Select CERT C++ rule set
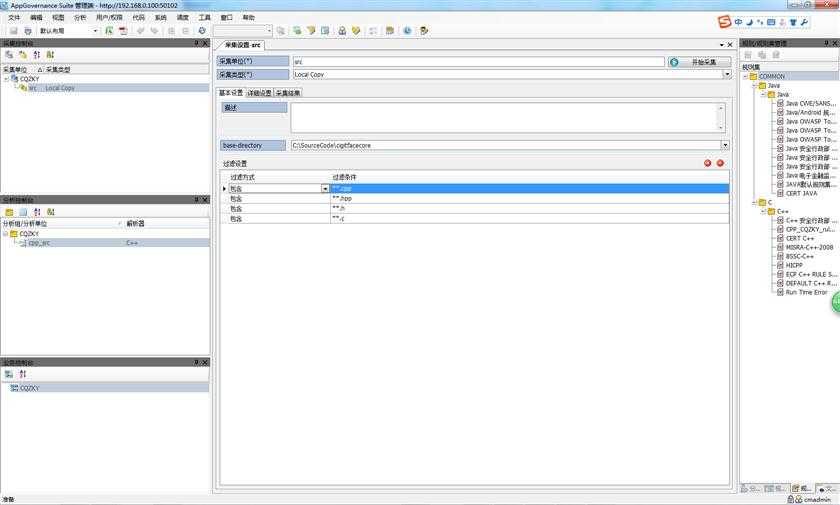The image size is (840, 505). 799,238
